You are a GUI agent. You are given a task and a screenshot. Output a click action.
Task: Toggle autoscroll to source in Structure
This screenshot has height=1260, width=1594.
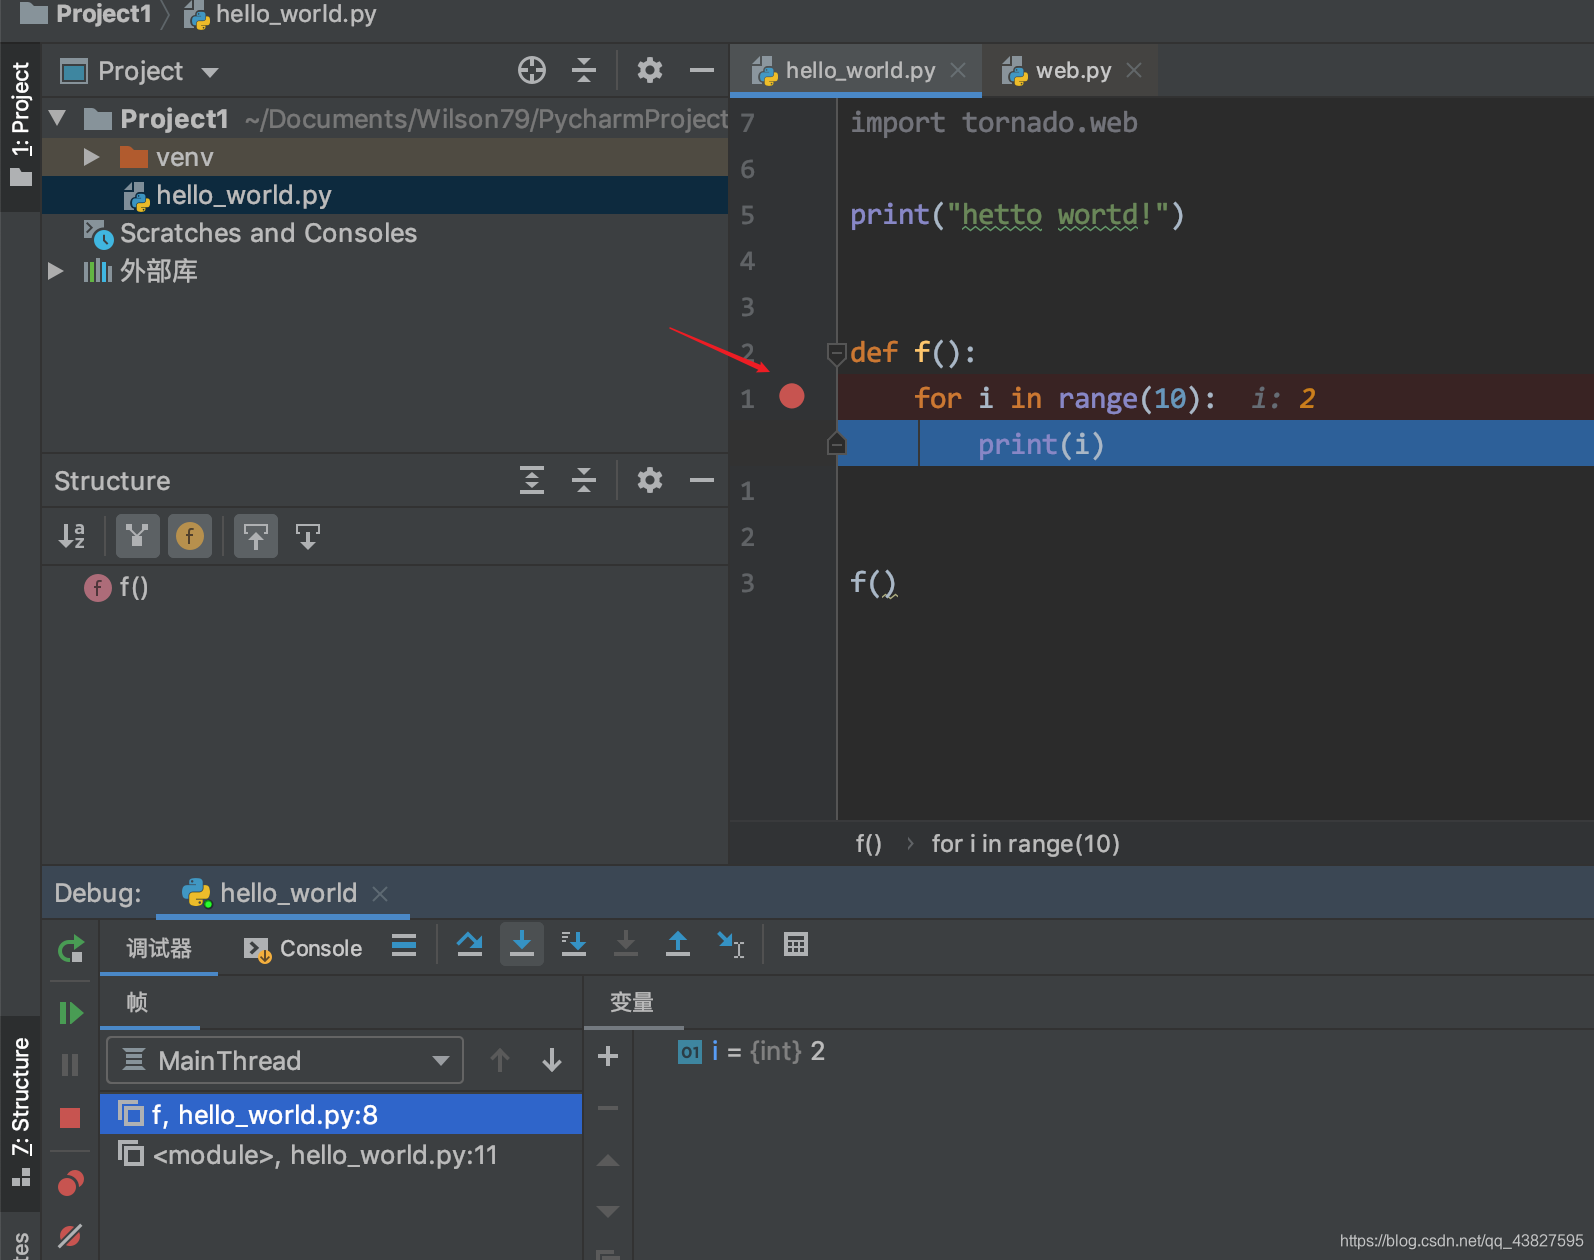point(256,536)
